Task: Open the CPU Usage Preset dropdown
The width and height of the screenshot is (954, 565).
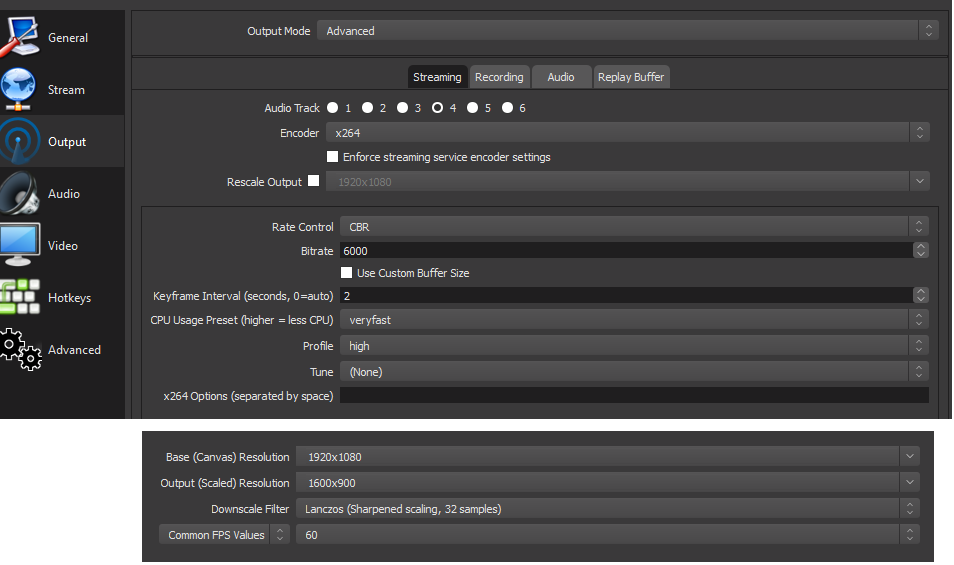Action: 634,320
